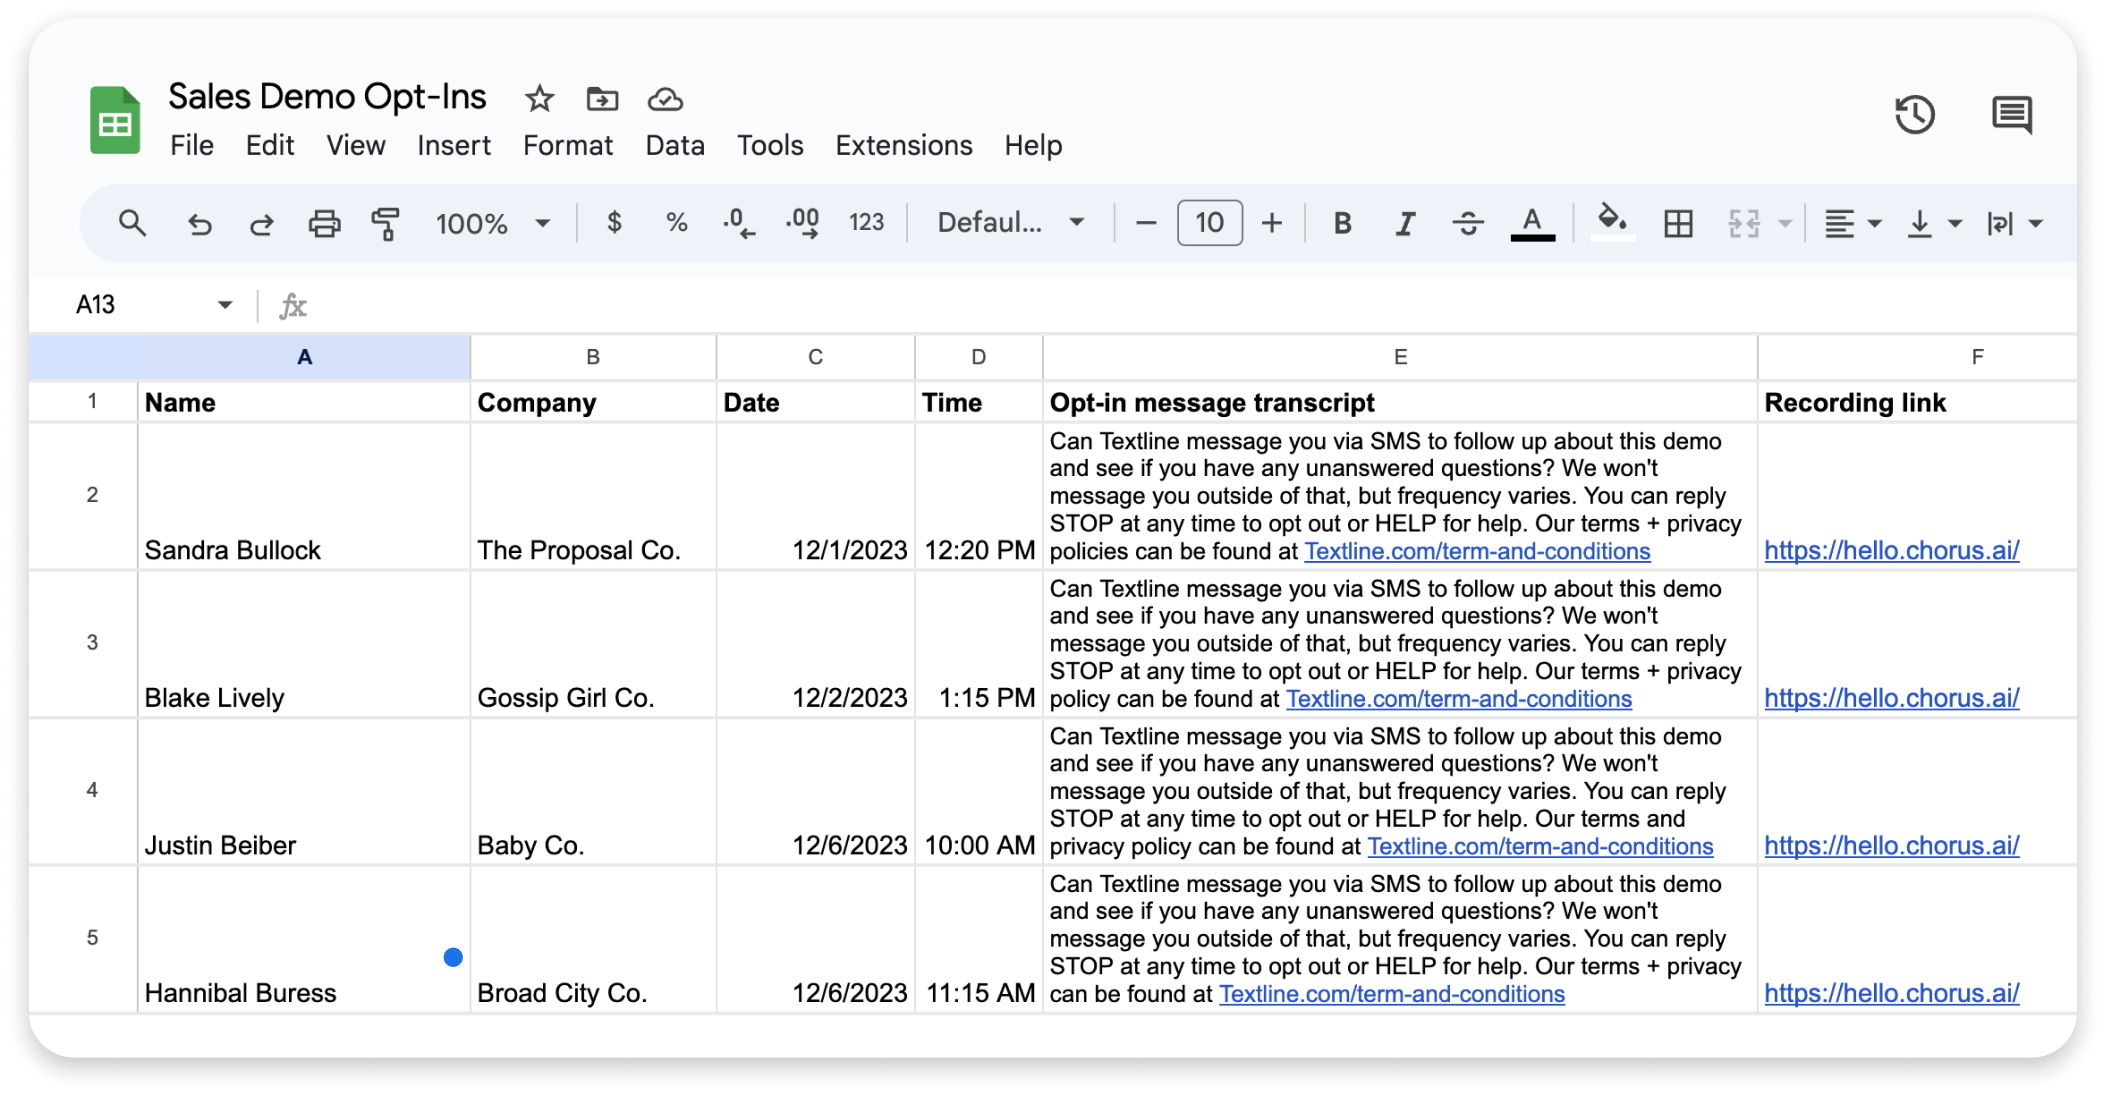Open the print dialog icon
The width and height of the screenshot is (2104, 1094).
(x=323, y=222)
